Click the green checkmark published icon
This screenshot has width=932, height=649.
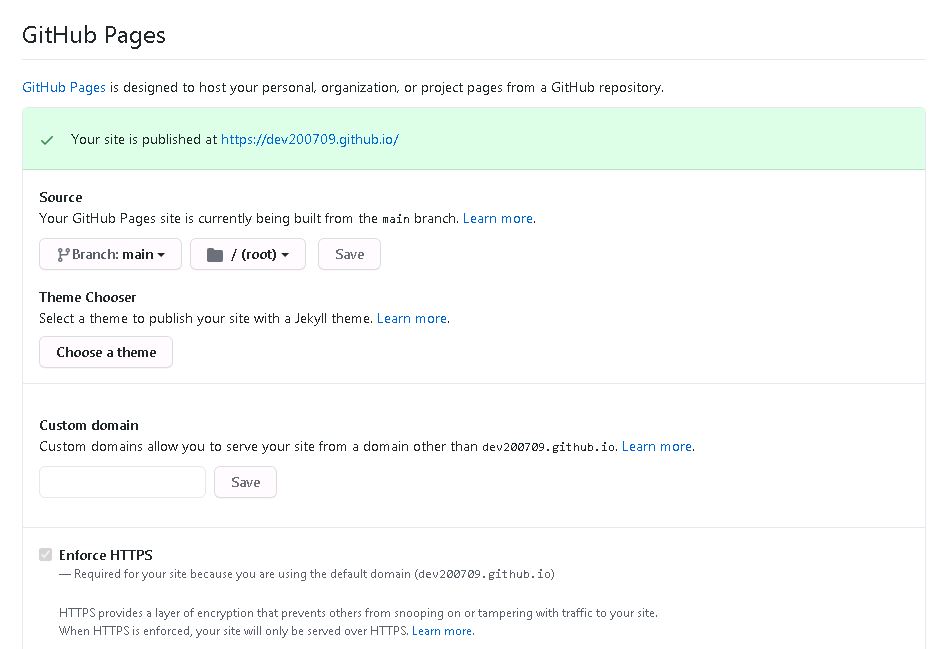tap(47, 140)
